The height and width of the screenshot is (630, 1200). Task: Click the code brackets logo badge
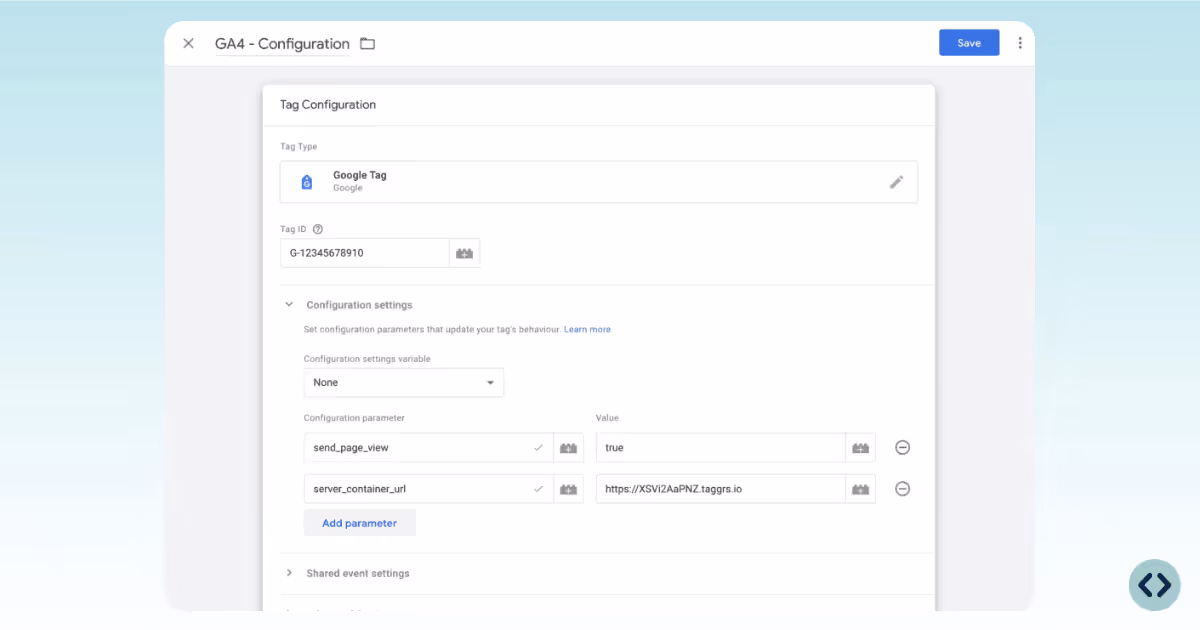point(1154,585)
